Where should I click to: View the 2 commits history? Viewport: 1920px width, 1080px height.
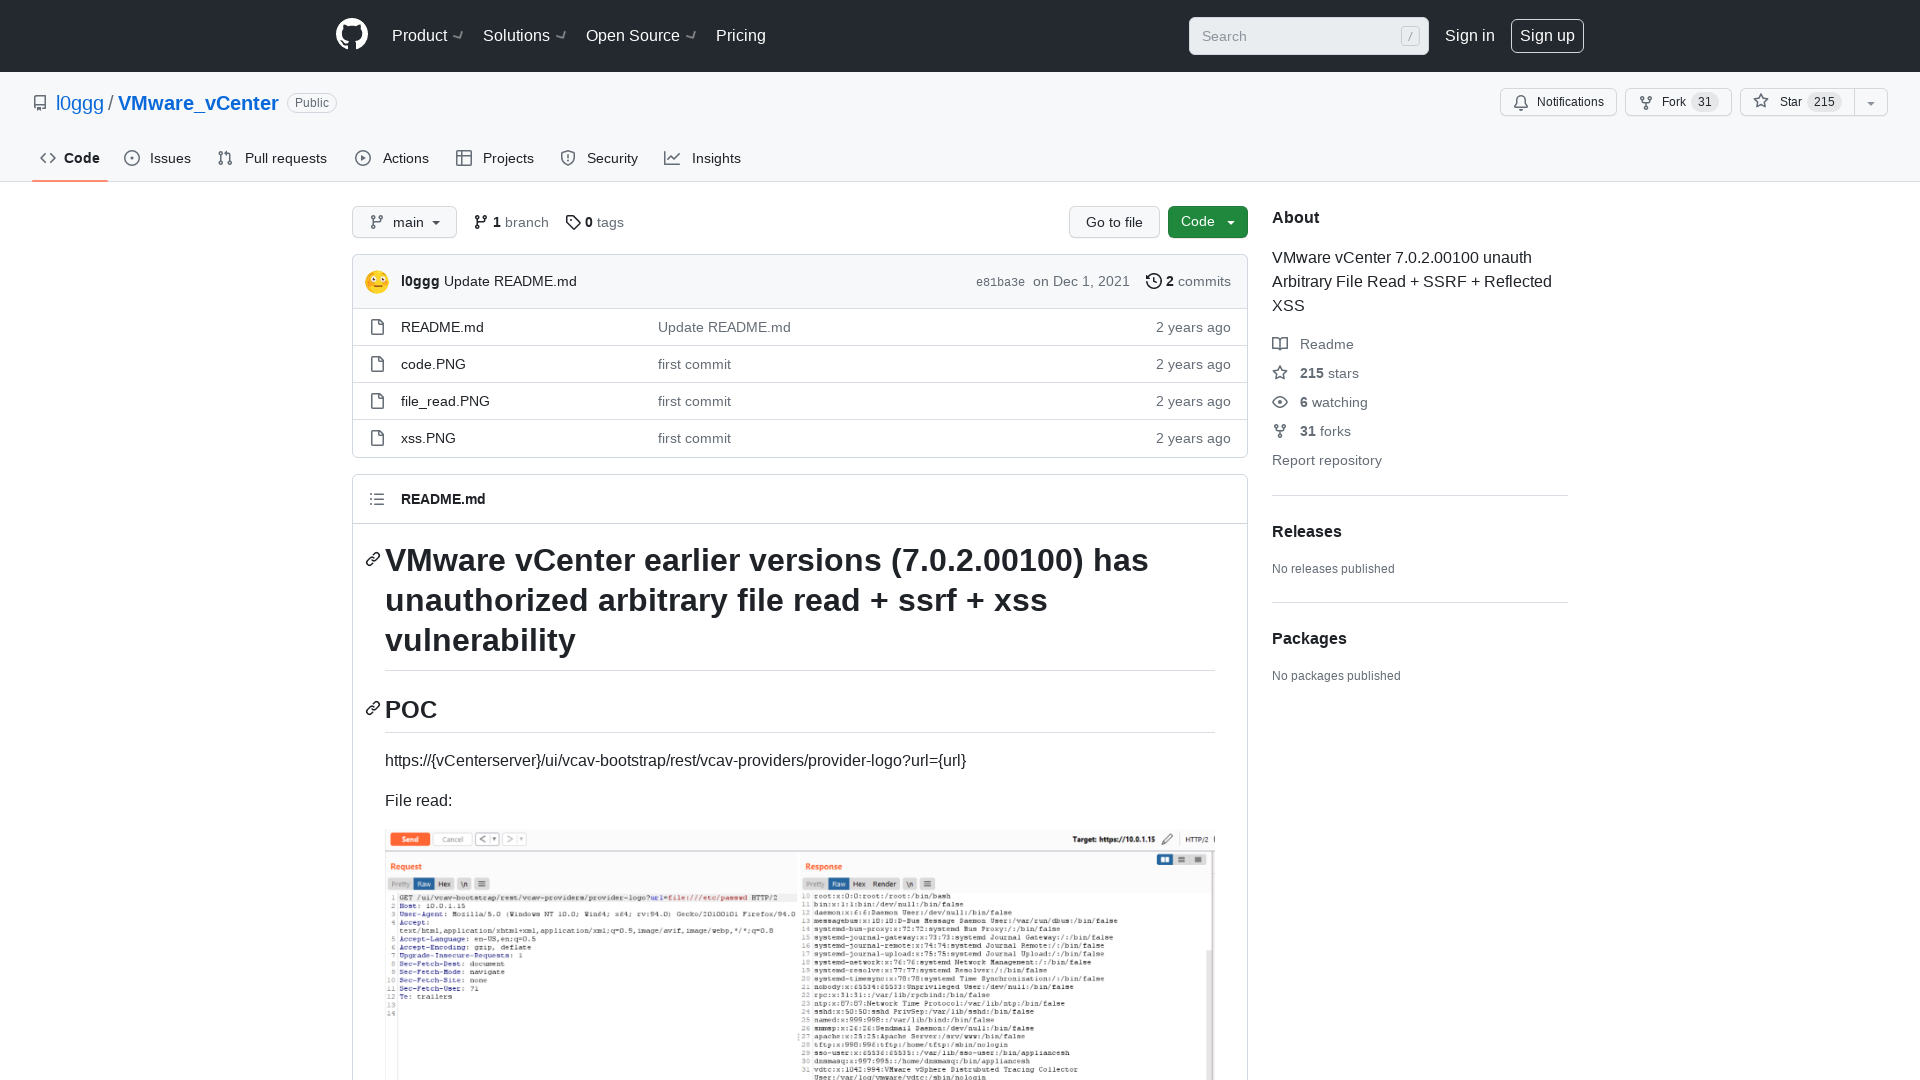pos(1188,281)
